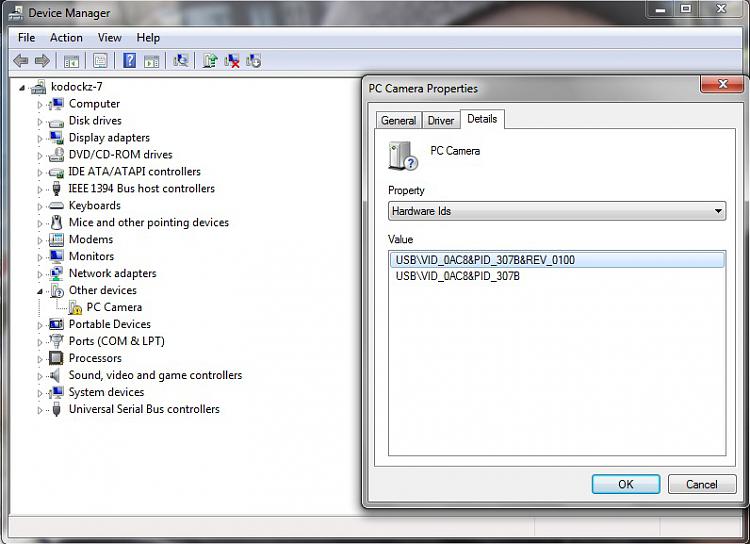Screen dimensions: 750x544
Task: Select the Mice and other pointing devices icon
Action: click(x=56, y=222)
